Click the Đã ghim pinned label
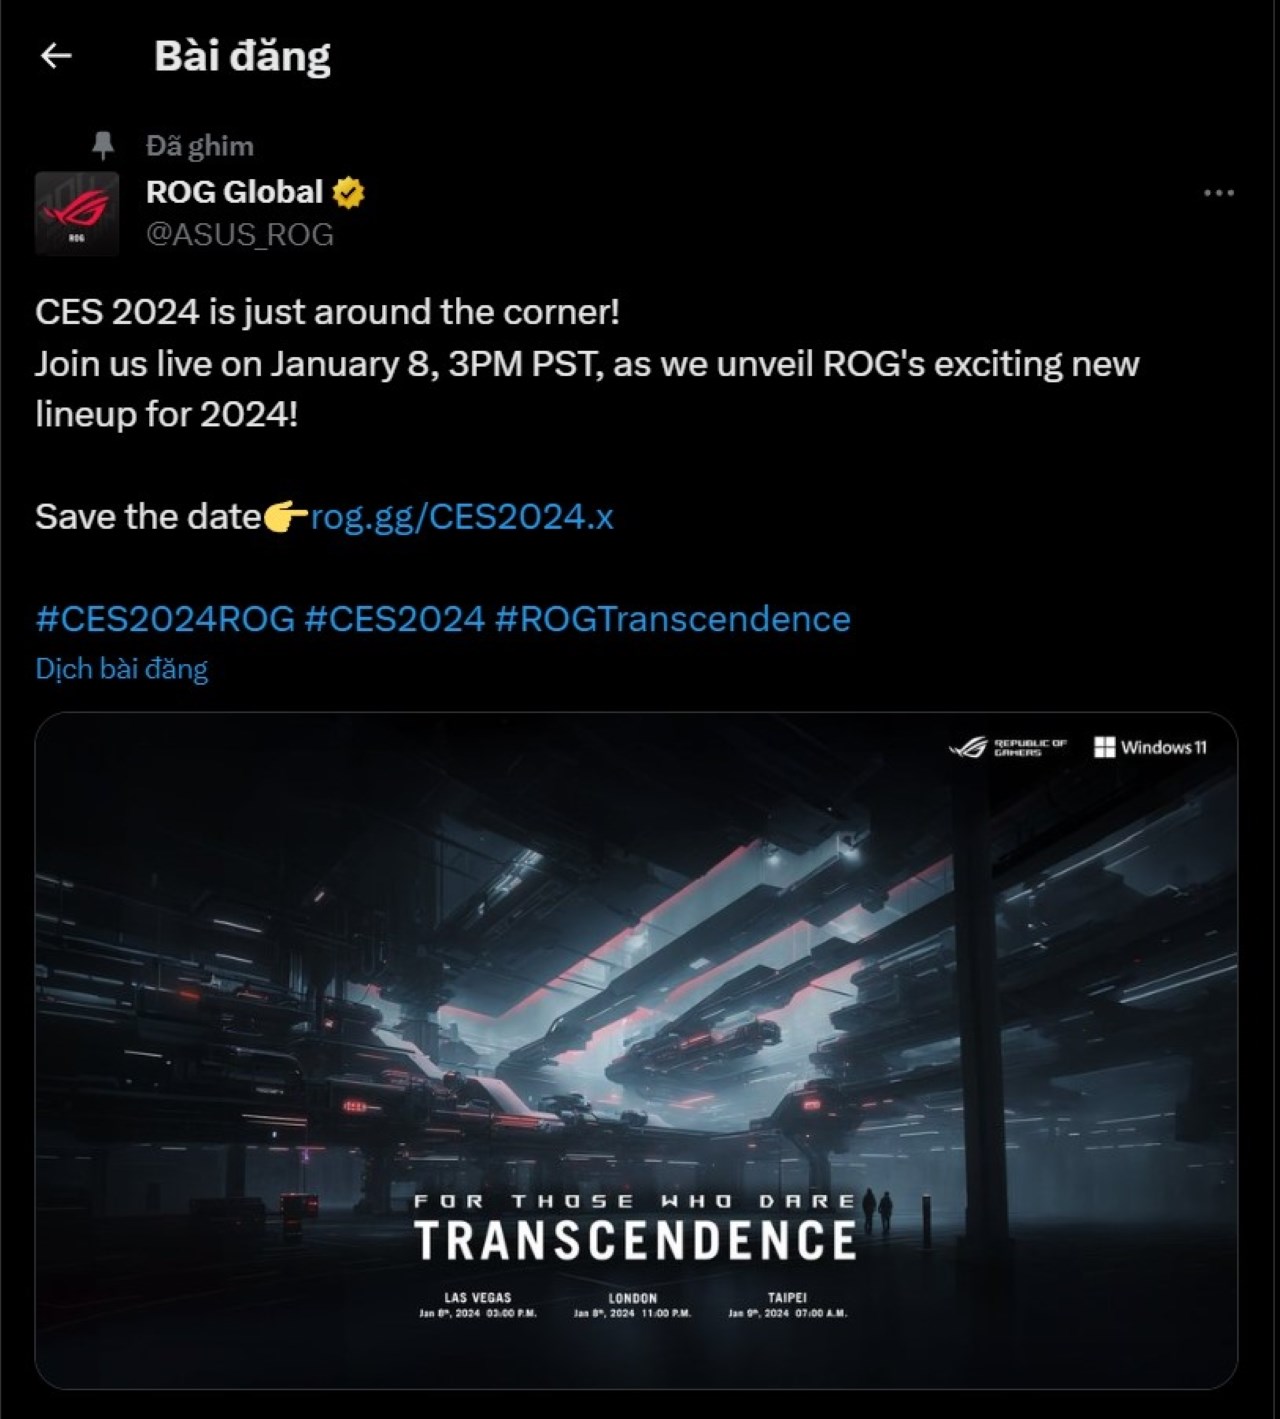 200,146
